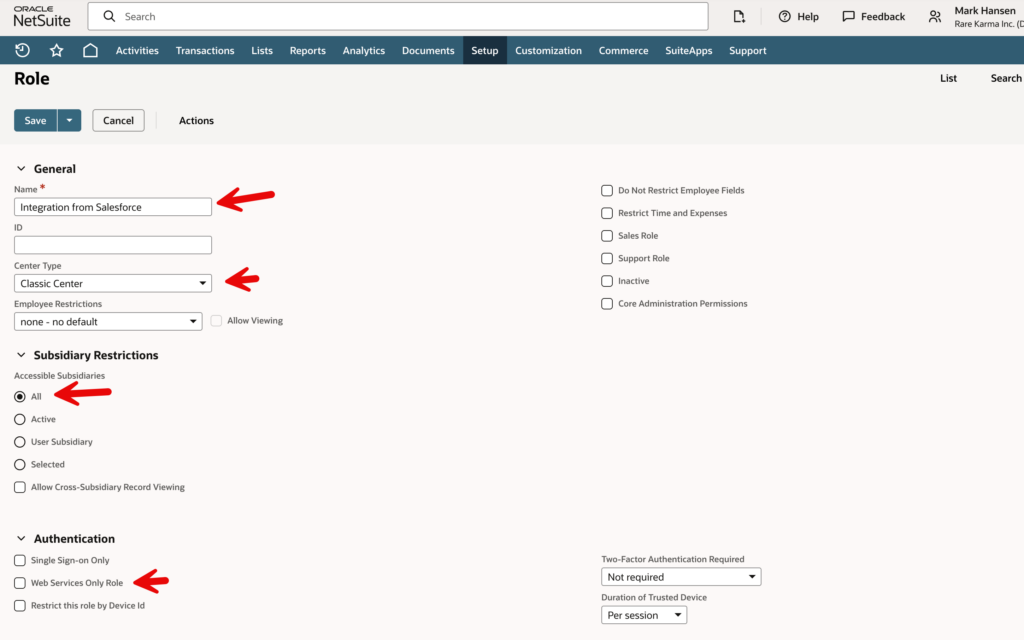Open user role profile icon
The width and height of the screenshot is (1024, 640).
coord(935,16)
